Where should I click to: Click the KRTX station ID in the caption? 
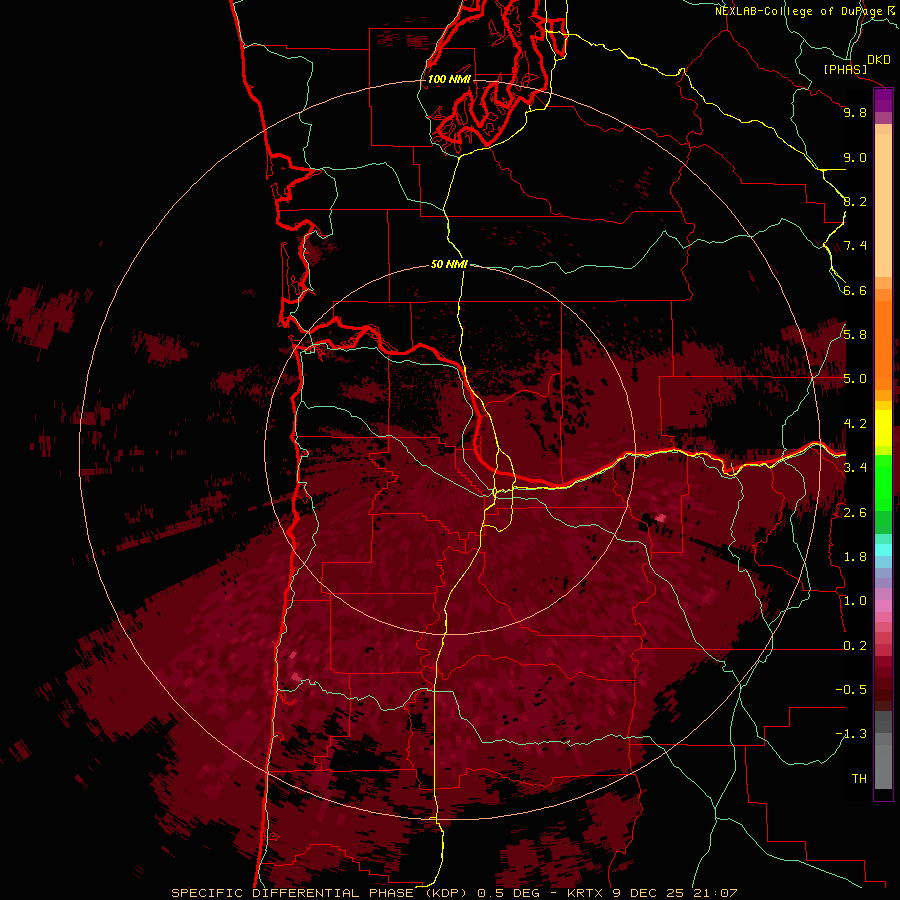[x=585, y=893]
